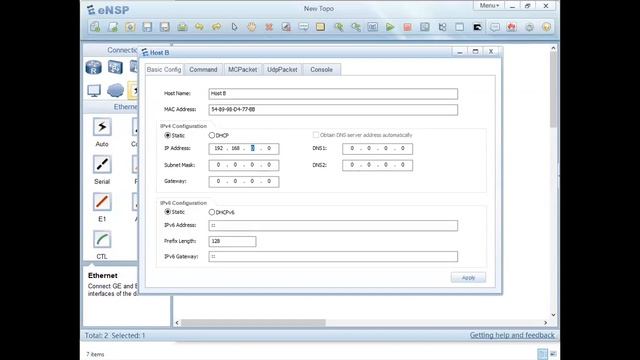Click the Save toolbar icon
Viewport: 640px width, 360px height.
click(147, 27)
